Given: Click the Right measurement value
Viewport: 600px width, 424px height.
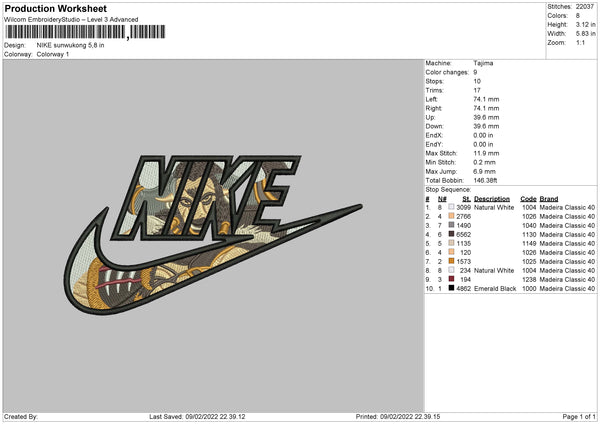Looking at the screenshot, I should click(x=486, y=108).
